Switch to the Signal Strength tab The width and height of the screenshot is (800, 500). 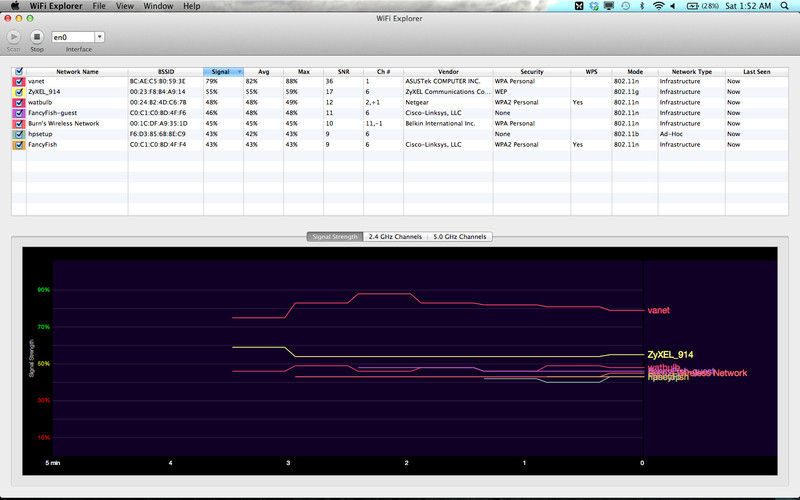coord(335,237)
